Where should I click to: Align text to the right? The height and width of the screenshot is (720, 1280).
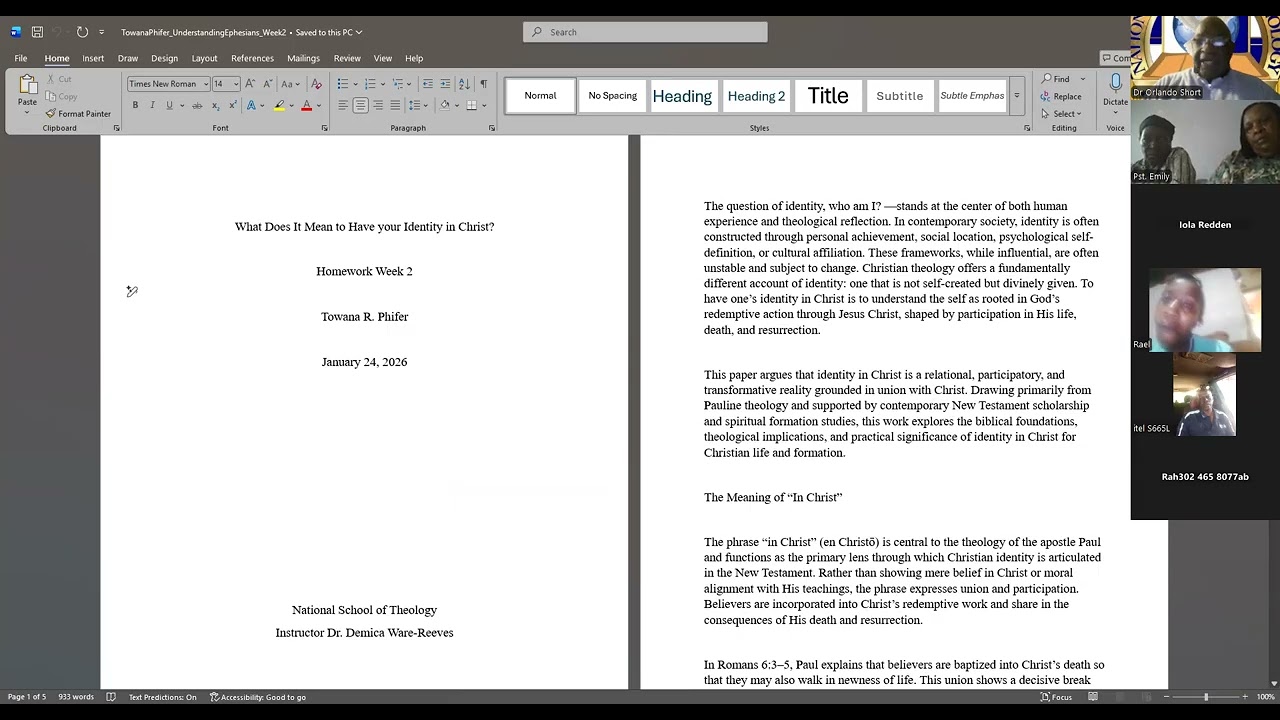pyautogui.click(x=378, y=106)
